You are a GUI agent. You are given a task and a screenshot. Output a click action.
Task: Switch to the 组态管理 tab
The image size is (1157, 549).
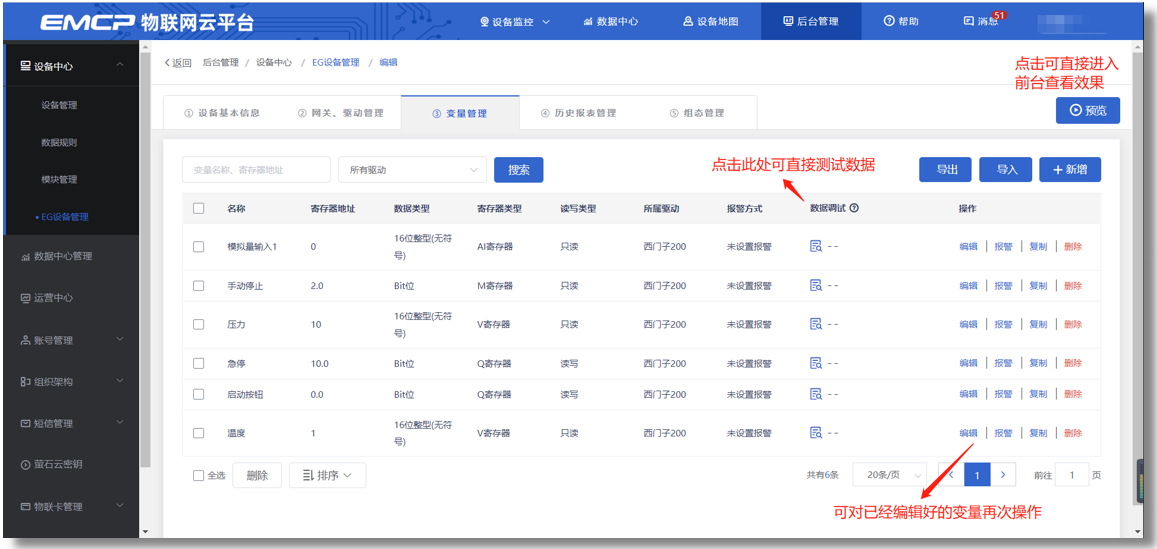(697, 113)
